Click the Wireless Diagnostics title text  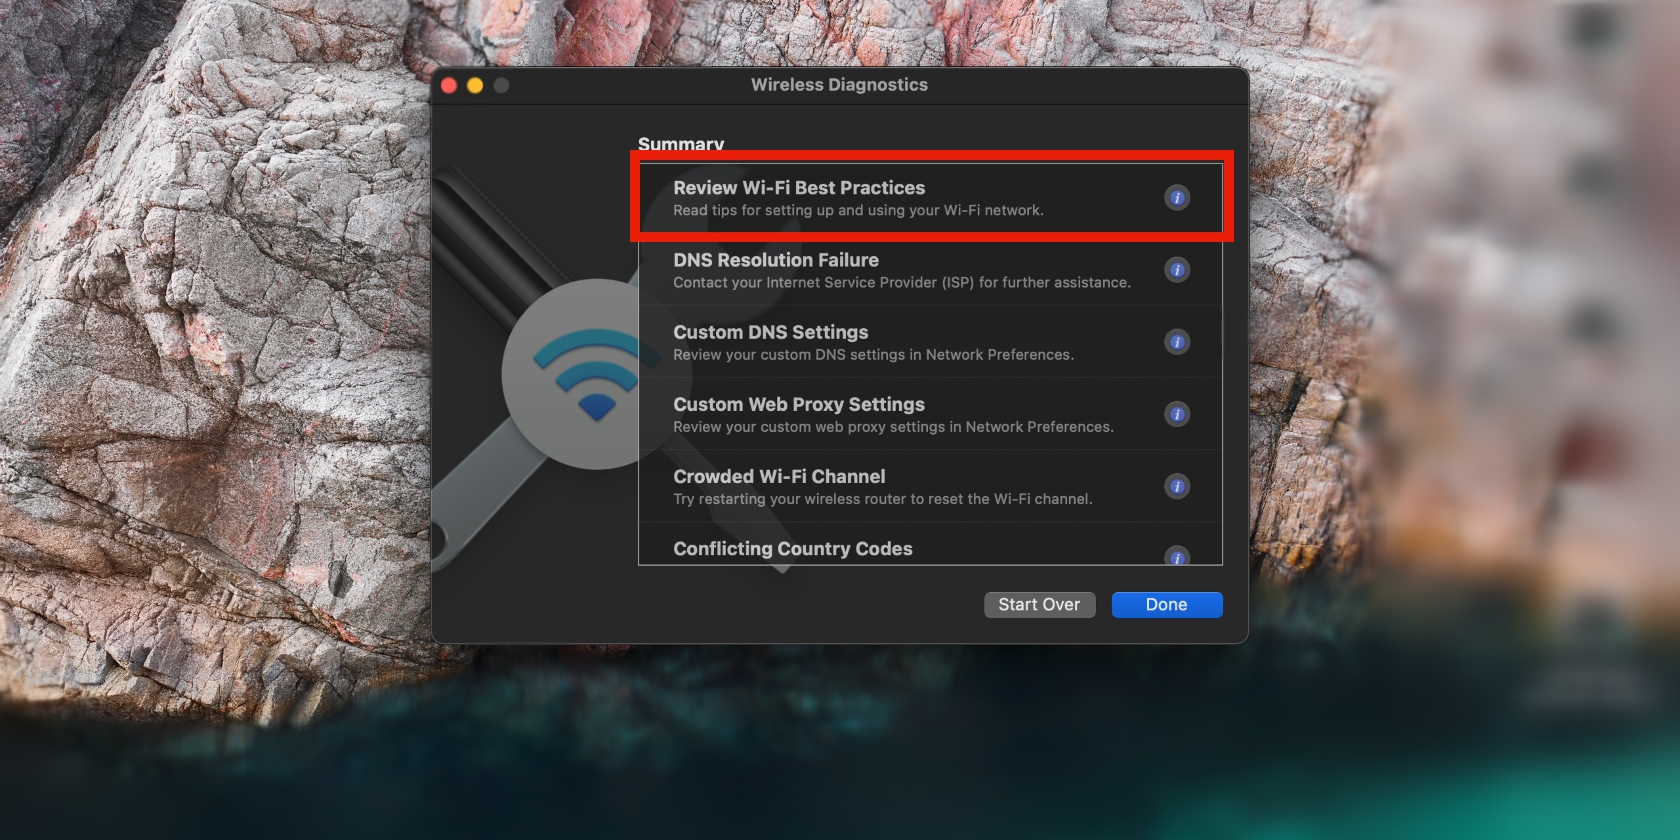coord(839,85)
